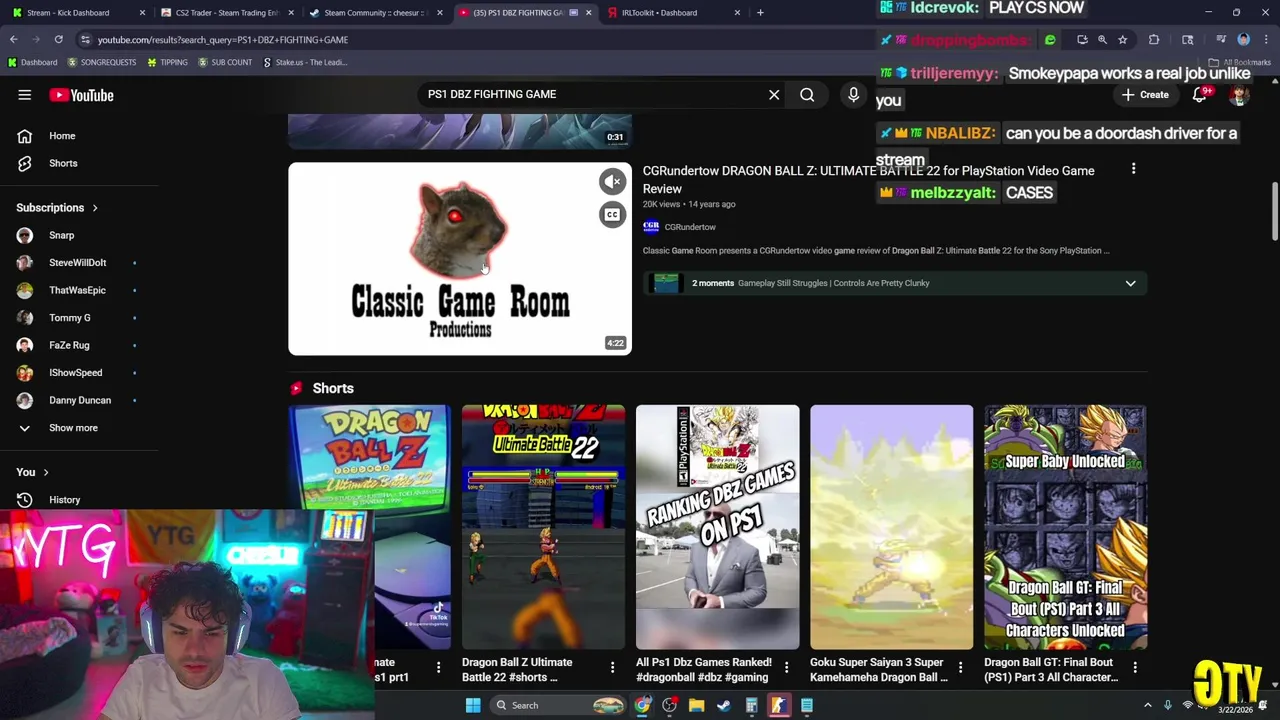This screenshot has height=720, width=1280.
Task: Open YouTube notifications bell
Action: pos(1199,95)
